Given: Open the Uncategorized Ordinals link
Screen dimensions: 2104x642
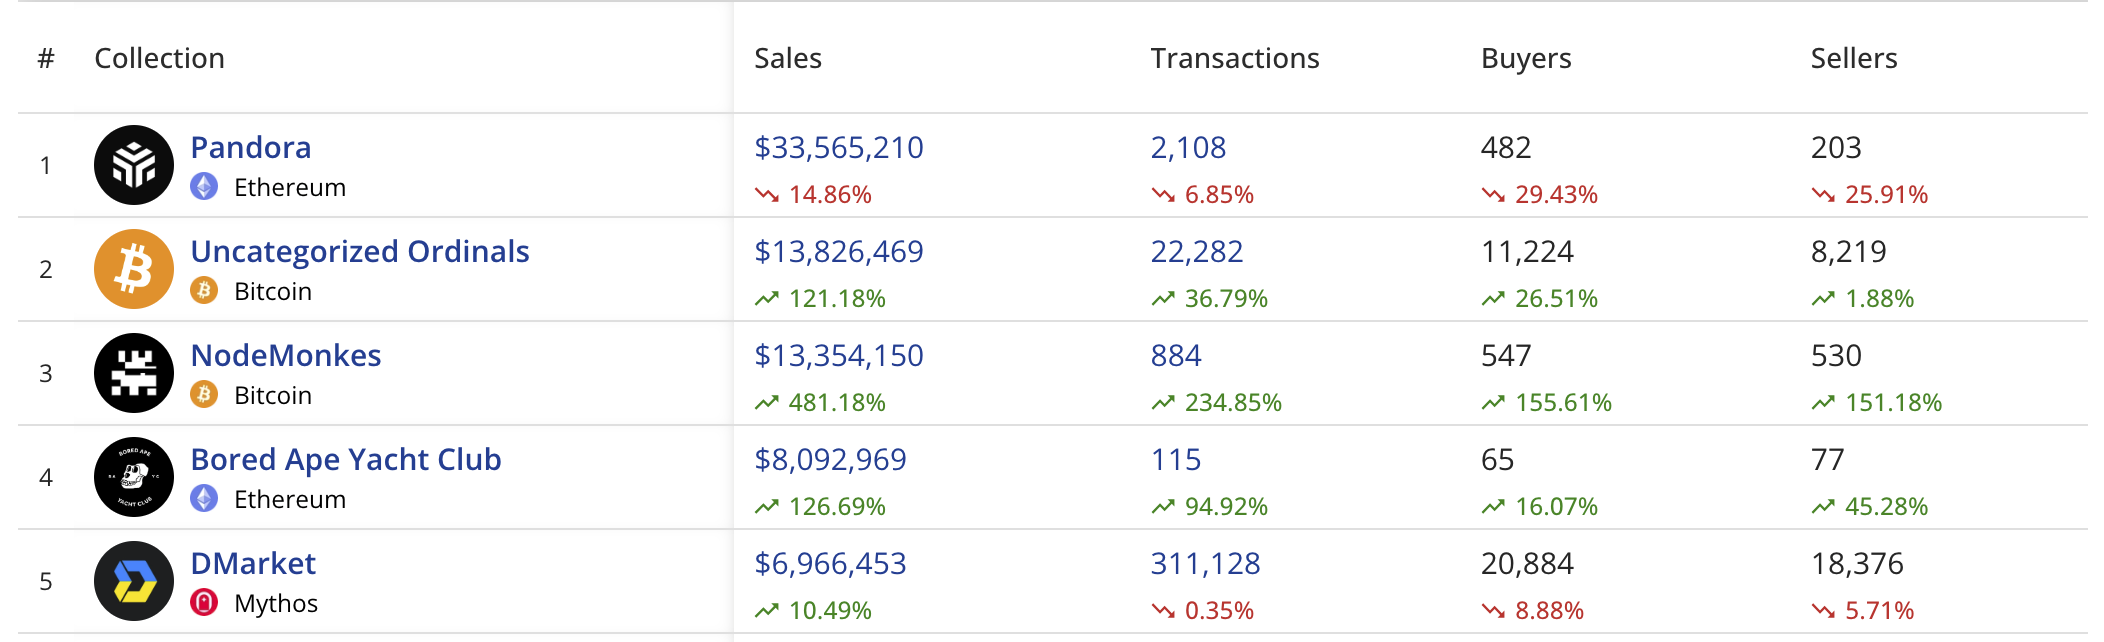Looking at the screenshot, I should [x=360, y=251].
